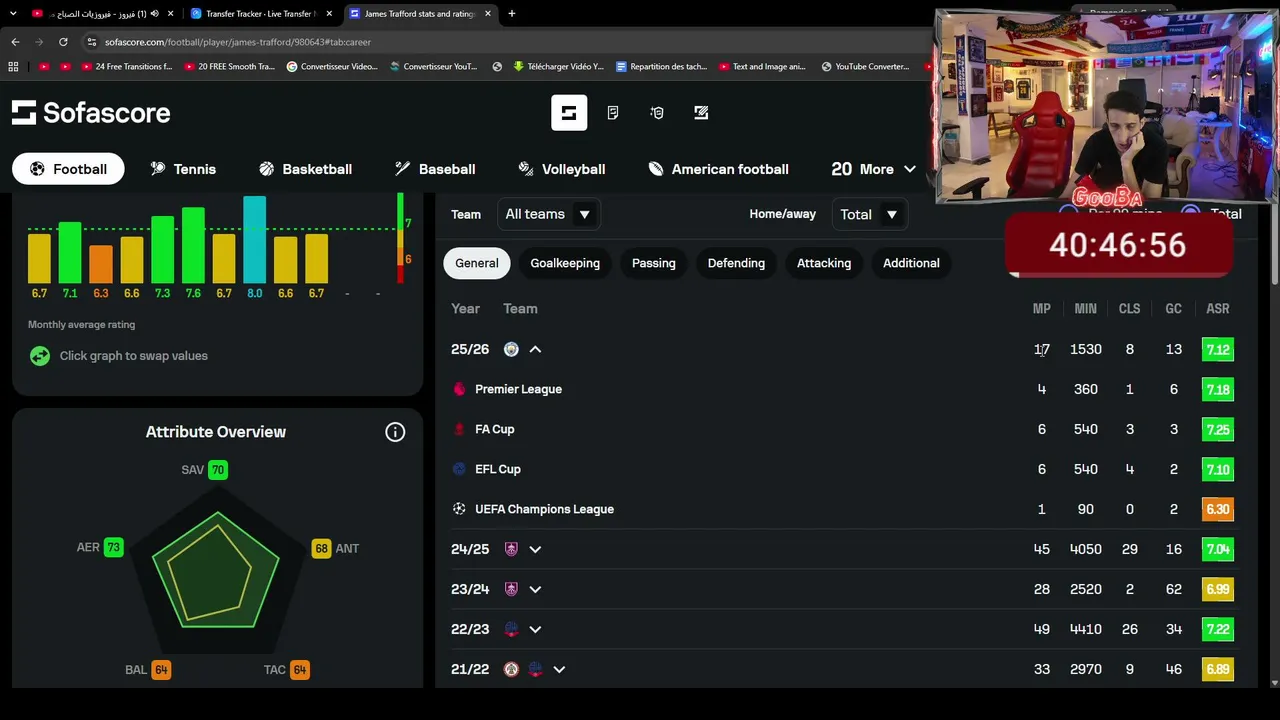Open the pencil-square icon in Sofascore header
This screenshot has width=1280, height=720.
(701, 113)
